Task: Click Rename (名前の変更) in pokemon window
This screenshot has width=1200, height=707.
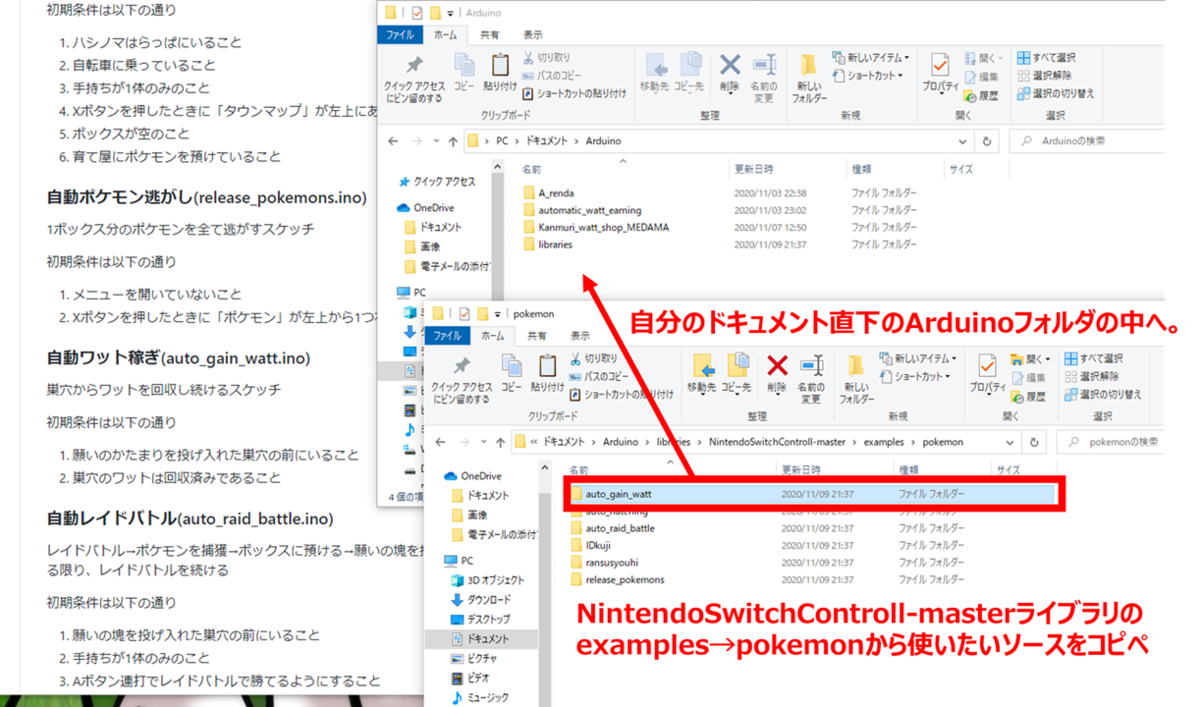Action: click(x=811, y=378)
